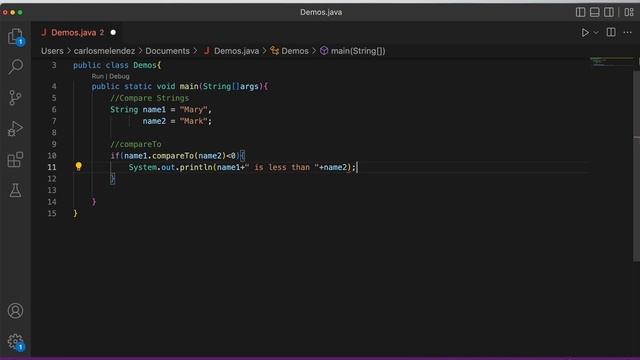The image size is (640, 360).
Task: Click Documents breadcrumb segment
Action: (x=167, y=51)
